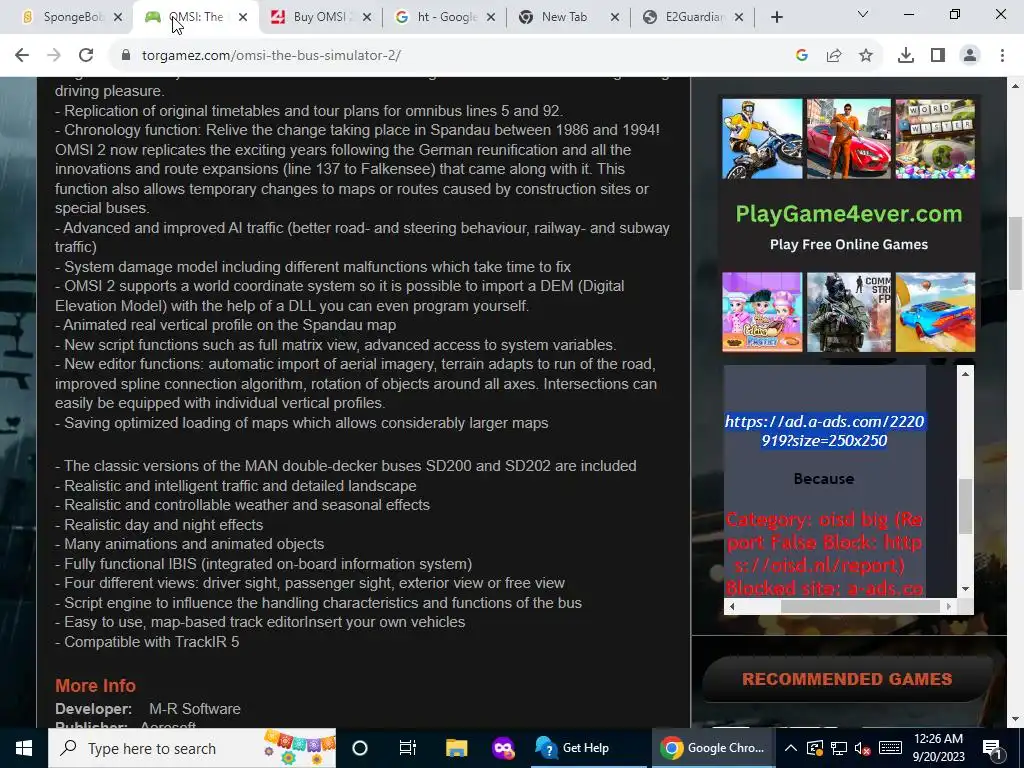Viewport: 1024px width, 768px height.
Task: Open the red sports car game thumbnail
Action: pyautogui.click(x=848, y=138)
